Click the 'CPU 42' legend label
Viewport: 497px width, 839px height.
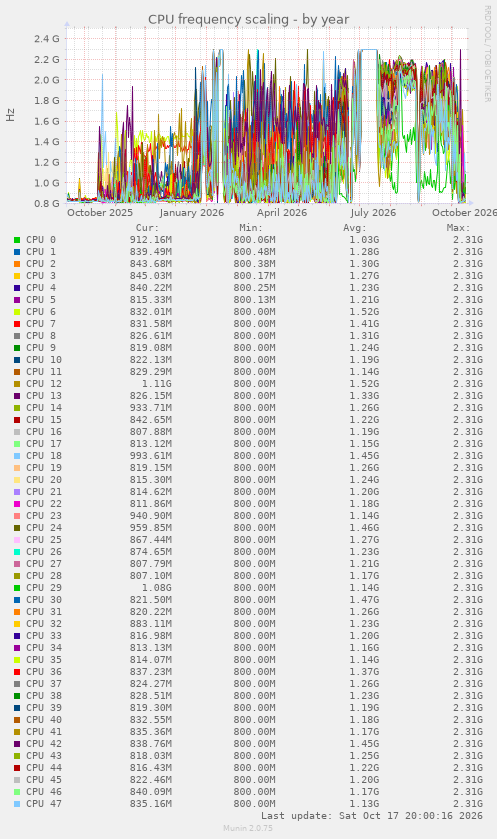click(44, 743)
